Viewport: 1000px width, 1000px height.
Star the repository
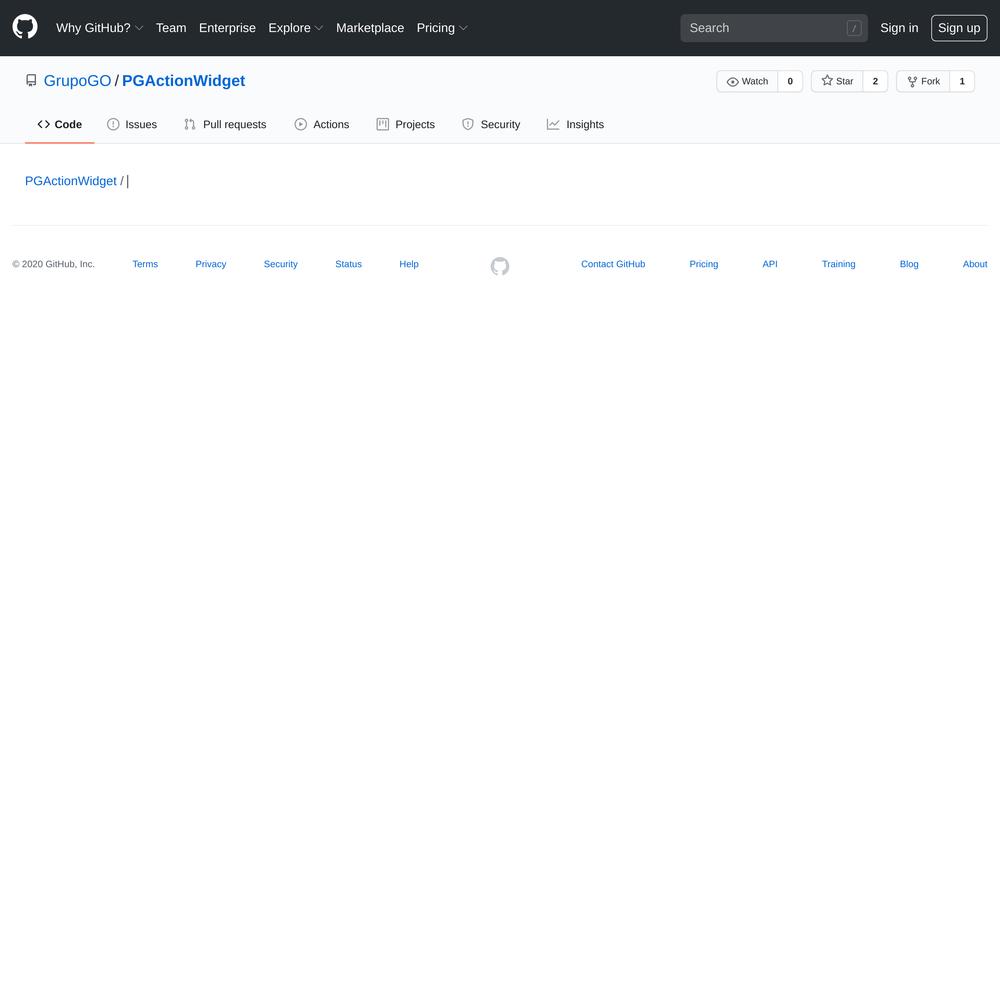coord(837,81)
